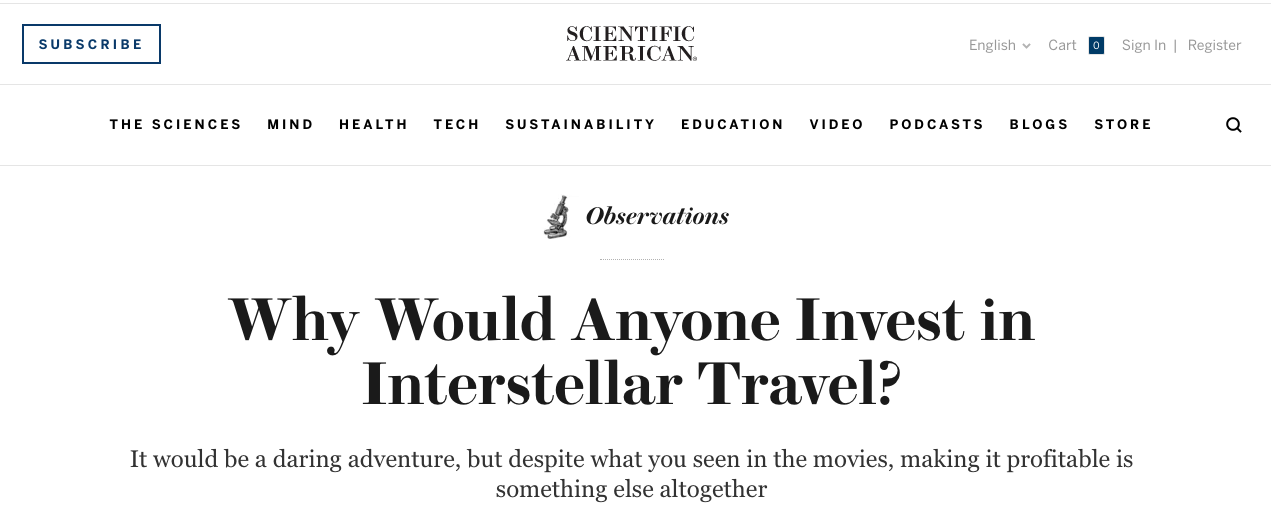Click the Subscribe button
1271x524 pixels.
pos(91,44)
